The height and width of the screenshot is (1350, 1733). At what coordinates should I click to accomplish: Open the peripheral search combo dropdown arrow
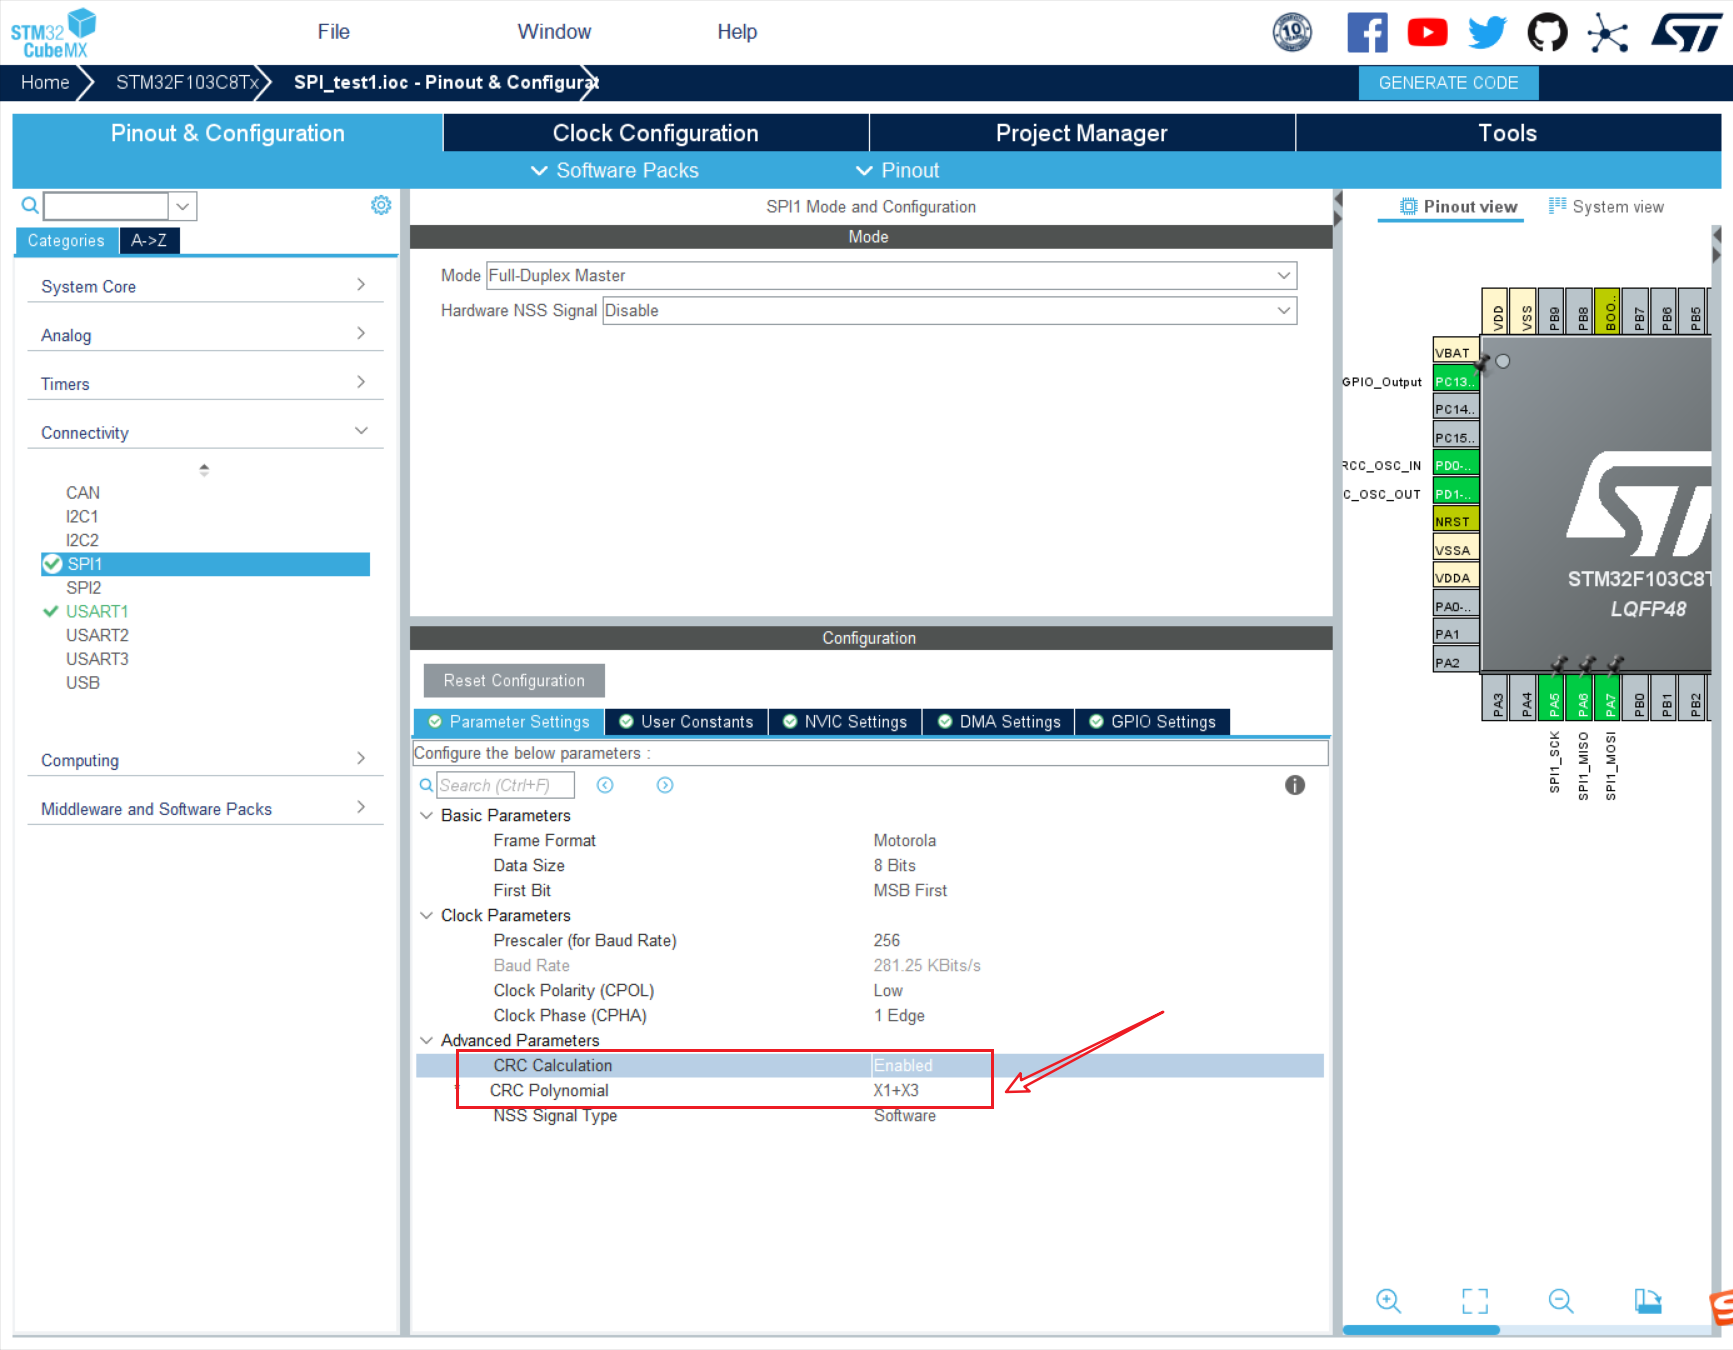click(x=182, y=206)
